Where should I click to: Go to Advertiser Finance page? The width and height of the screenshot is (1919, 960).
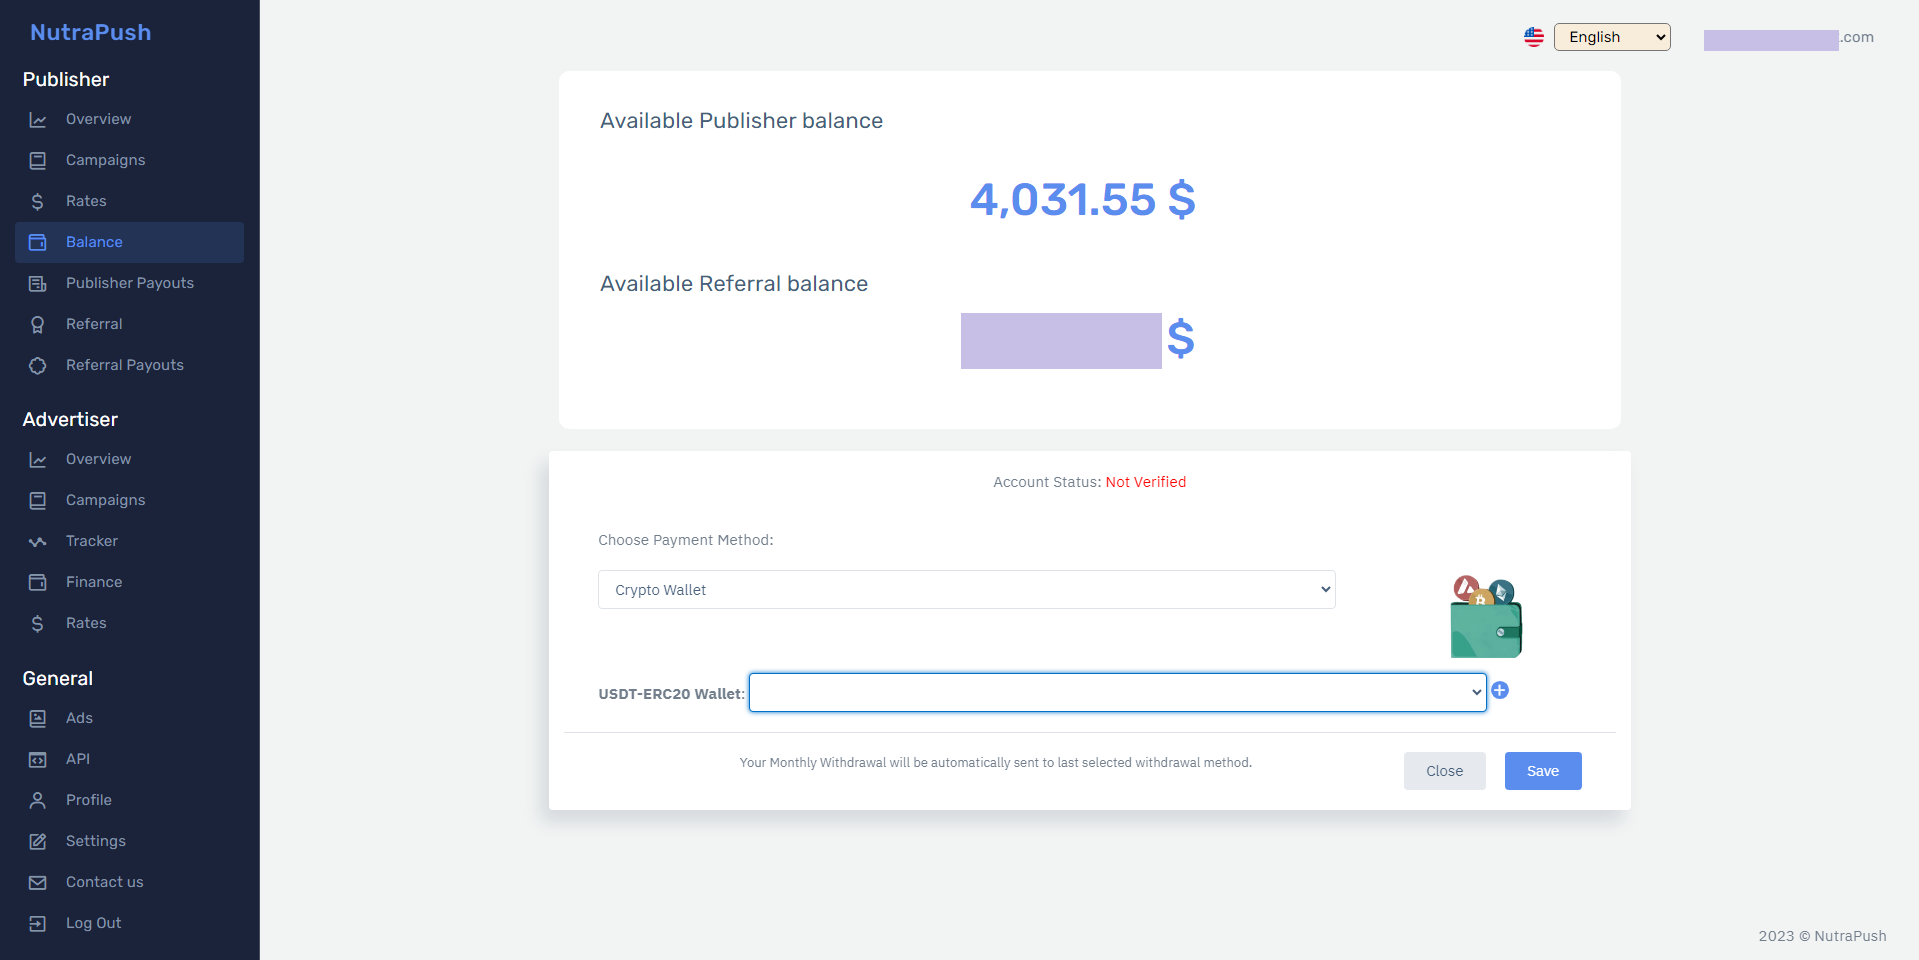click(94, 582)
